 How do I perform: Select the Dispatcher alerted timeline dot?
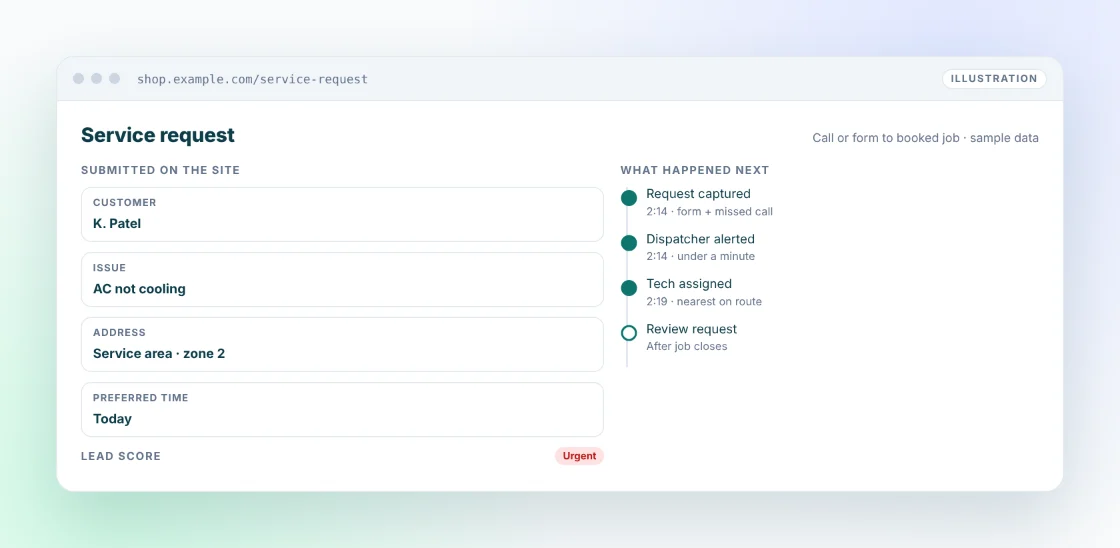629,243
